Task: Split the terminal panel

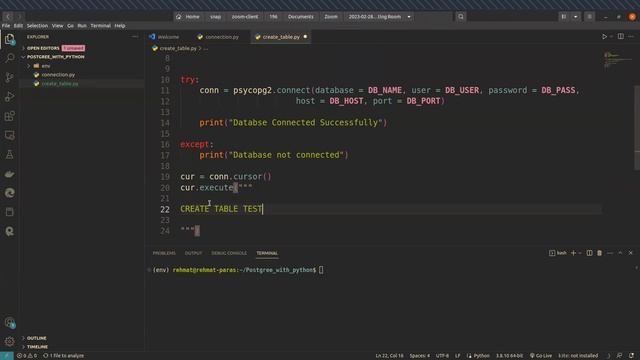Action: 589,253
